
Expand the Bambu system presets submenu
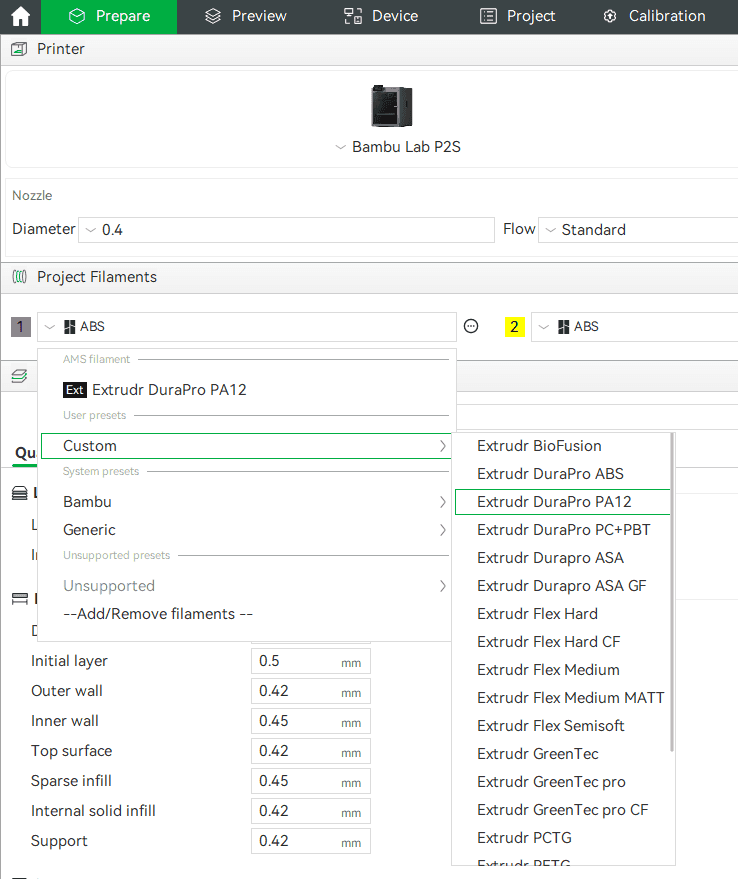tap(246, 502)
